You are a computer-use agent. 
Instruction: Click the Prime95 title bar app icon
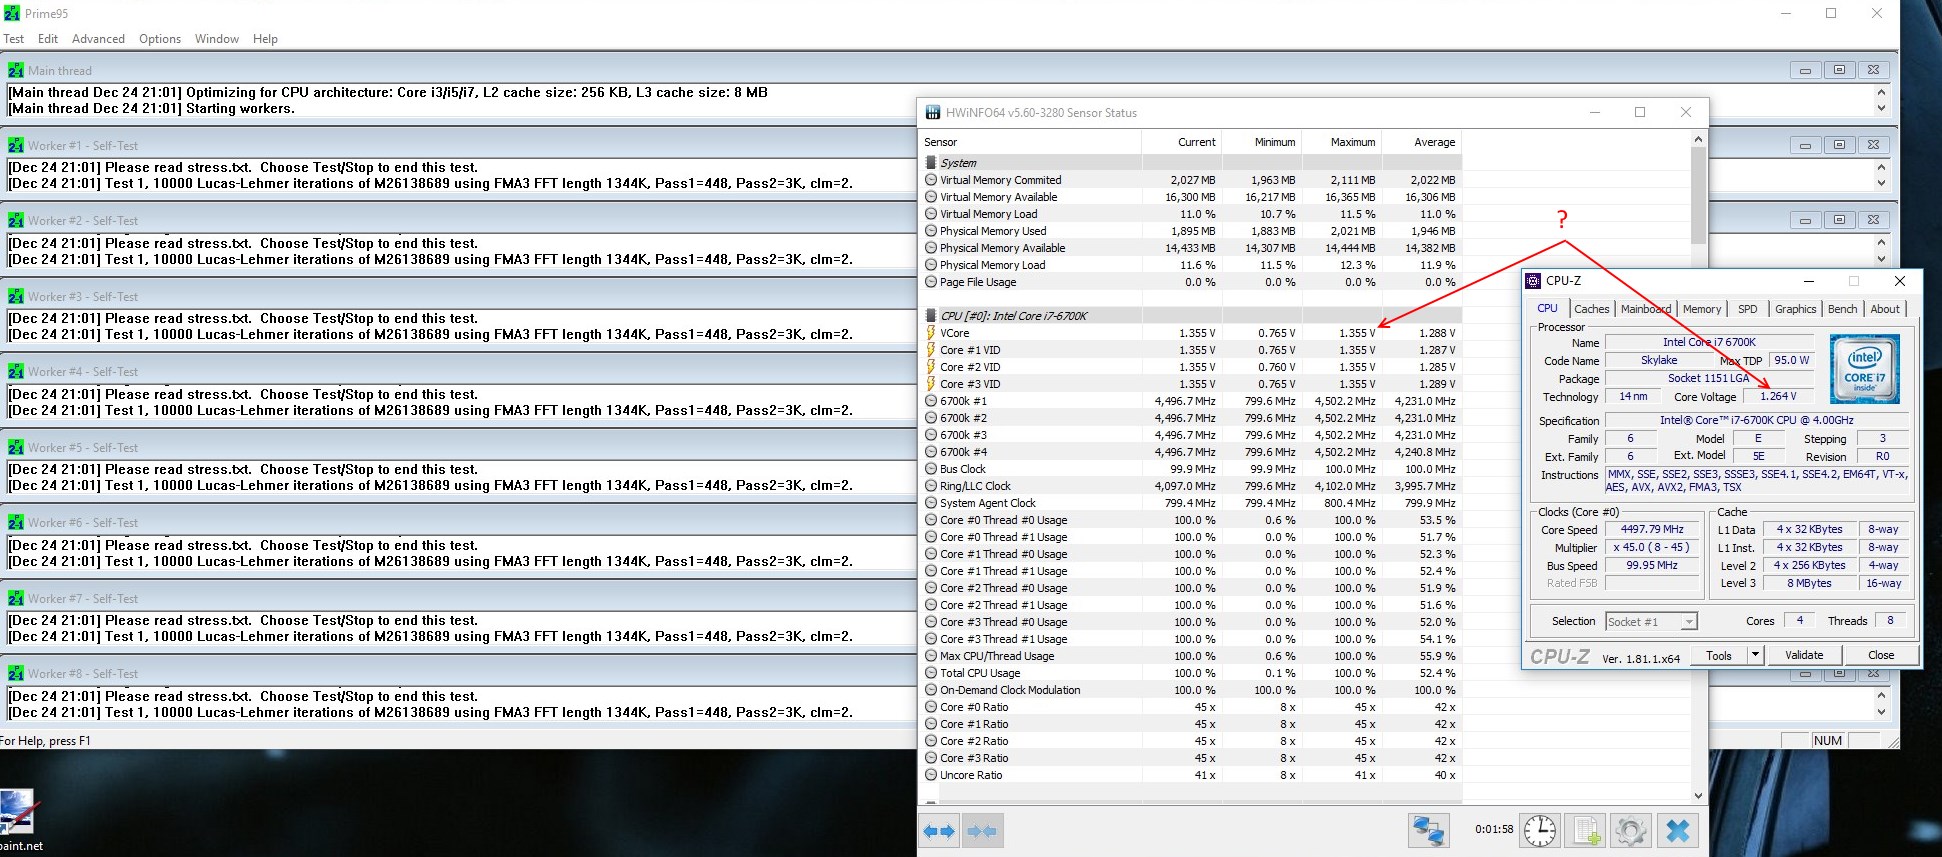[12, 13]
